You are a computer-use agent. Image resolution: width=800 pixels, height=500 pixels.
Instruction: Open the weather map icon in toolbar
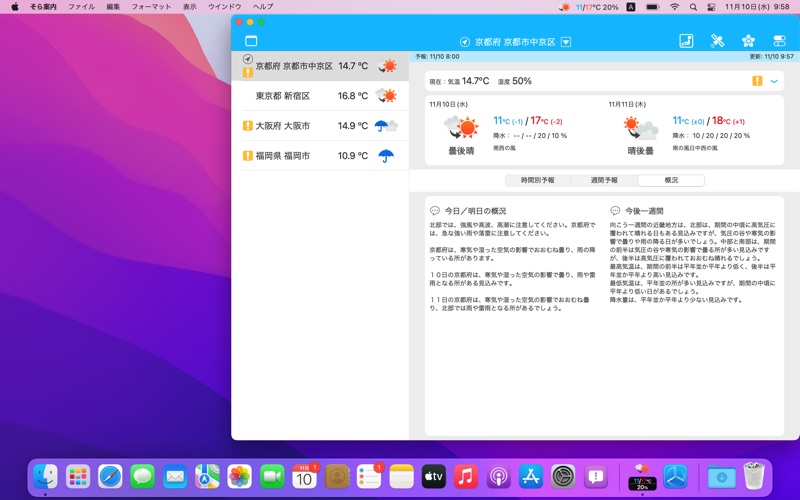[686, 41]
